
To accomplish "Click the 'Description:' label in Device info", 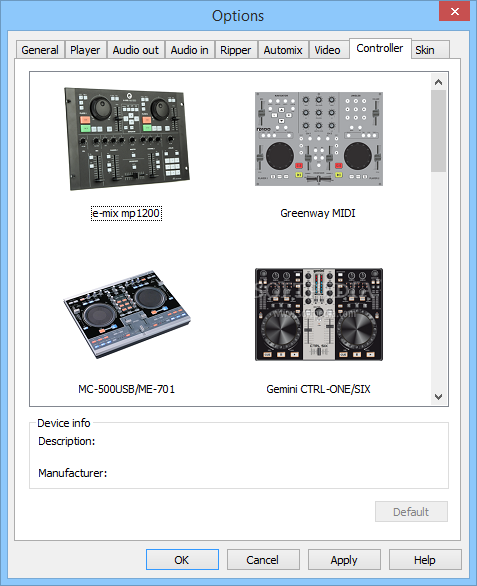I will [67, 441].
